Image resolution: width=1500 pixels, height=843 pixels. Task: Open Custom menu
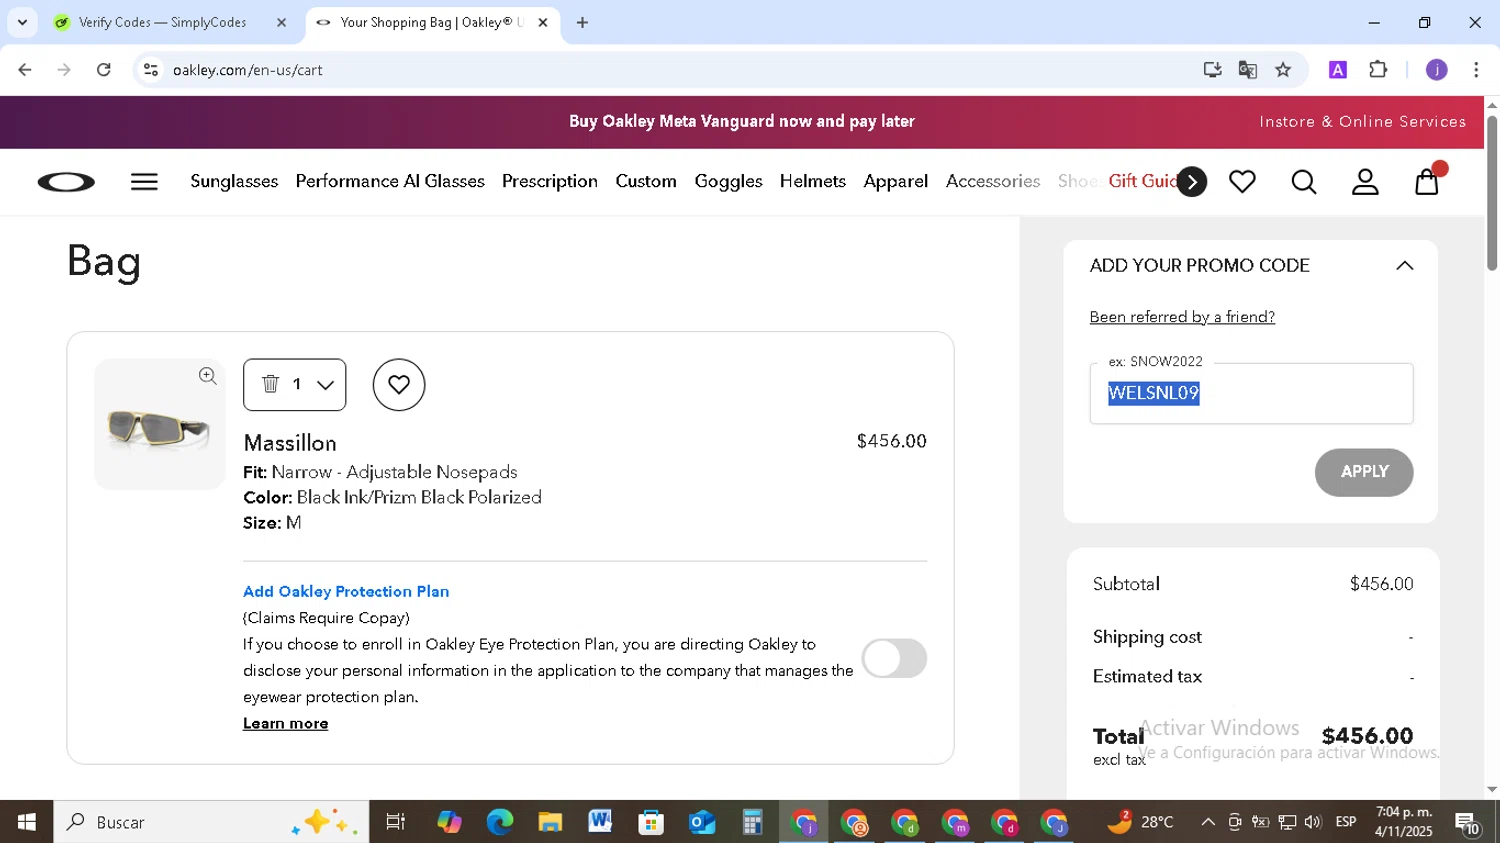click(x=646, y=181)
